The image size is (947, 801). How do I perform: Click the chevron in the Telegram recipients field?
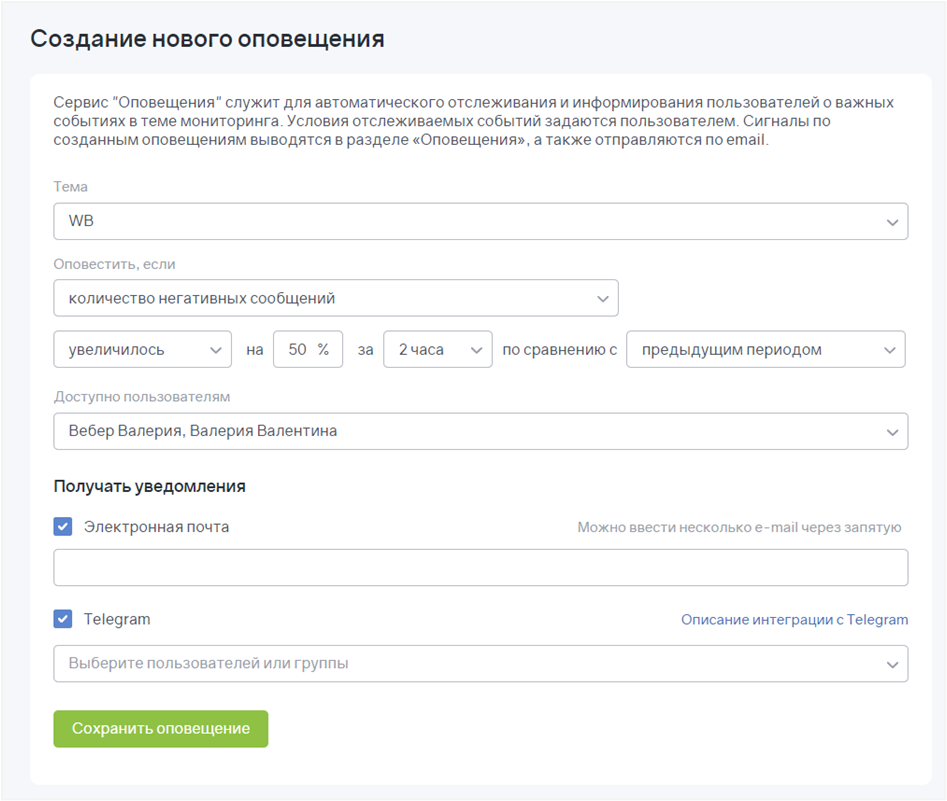tap(892, 664)
